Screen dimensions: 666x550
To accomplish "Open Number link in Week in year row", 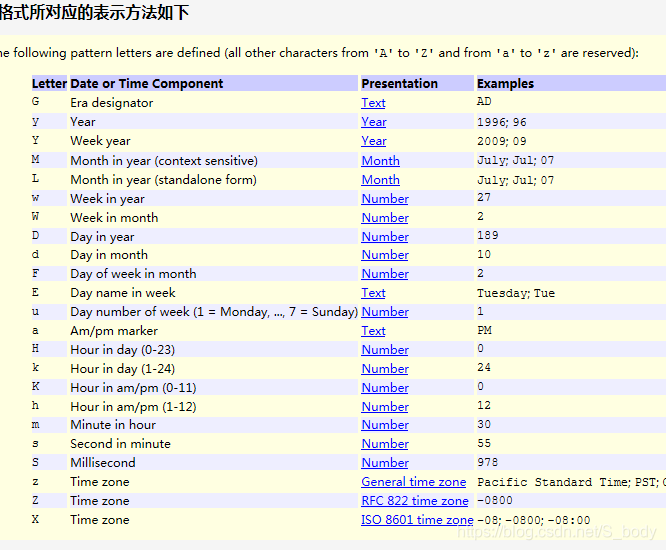I will click(385, 199).
